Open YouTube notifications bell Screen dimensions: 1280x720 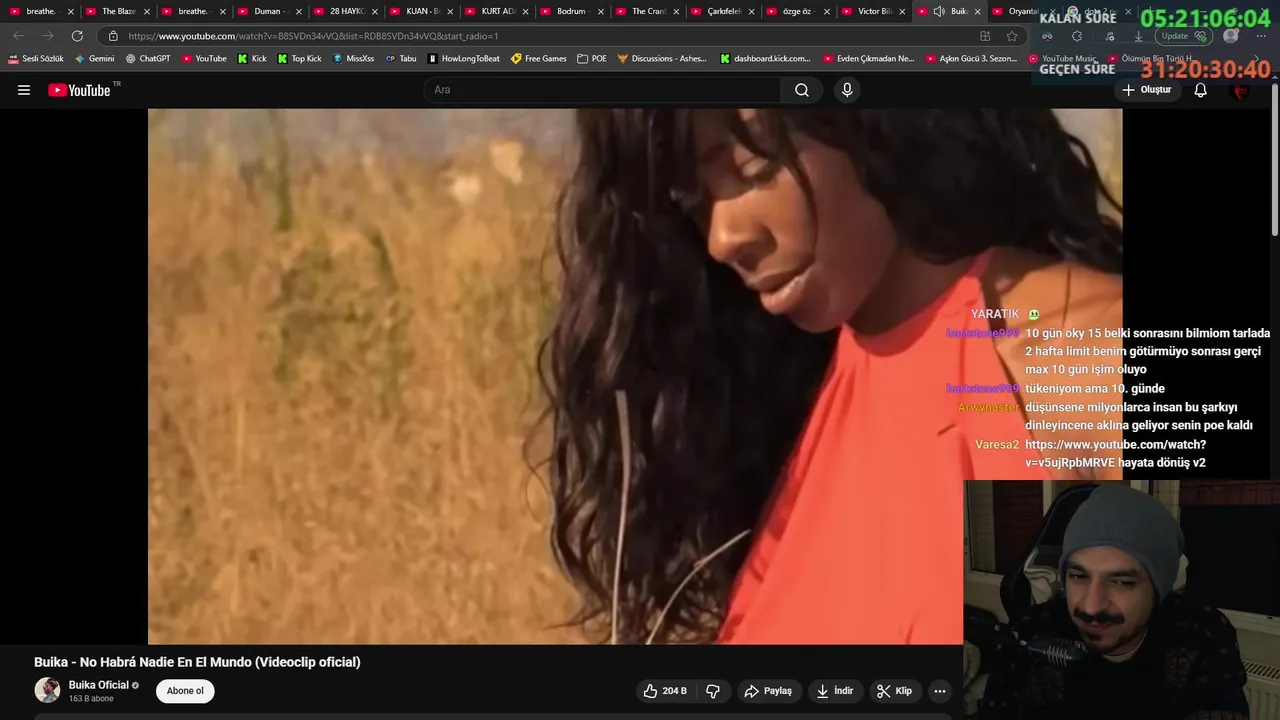coord(1201,90)
